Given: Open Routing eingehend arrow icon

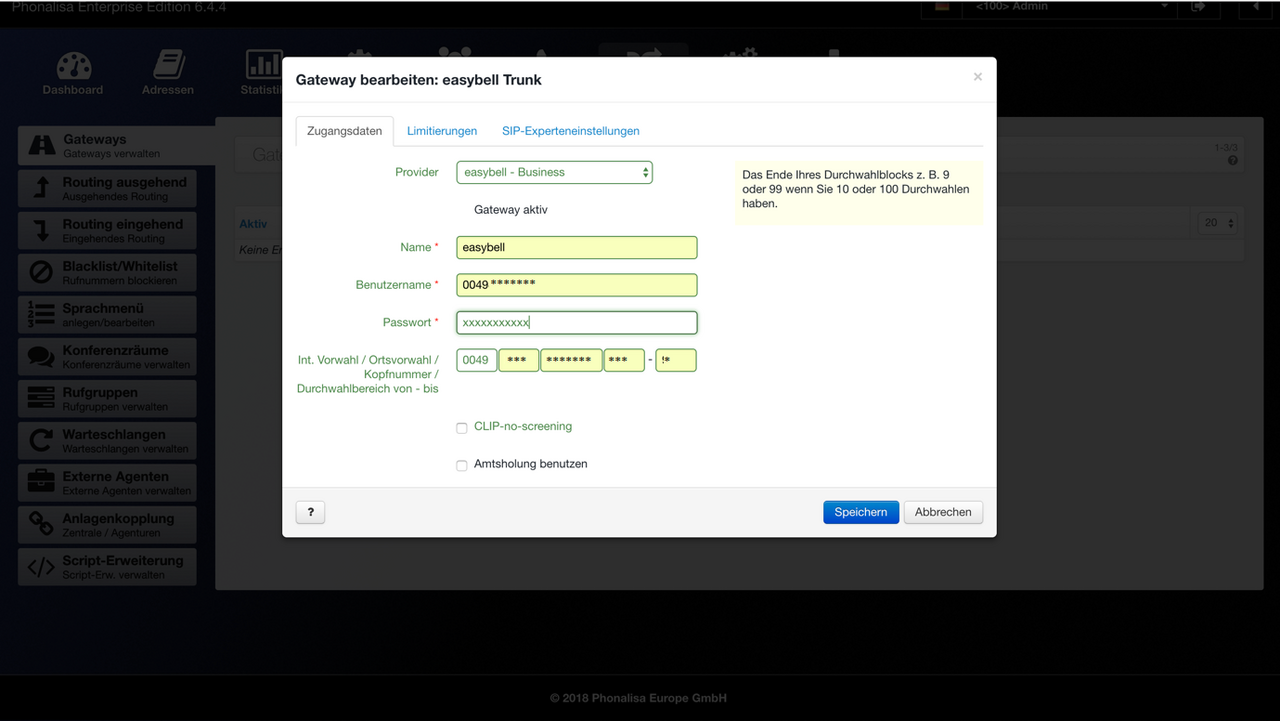Looking at the screenshot, I should pos(42,230).
